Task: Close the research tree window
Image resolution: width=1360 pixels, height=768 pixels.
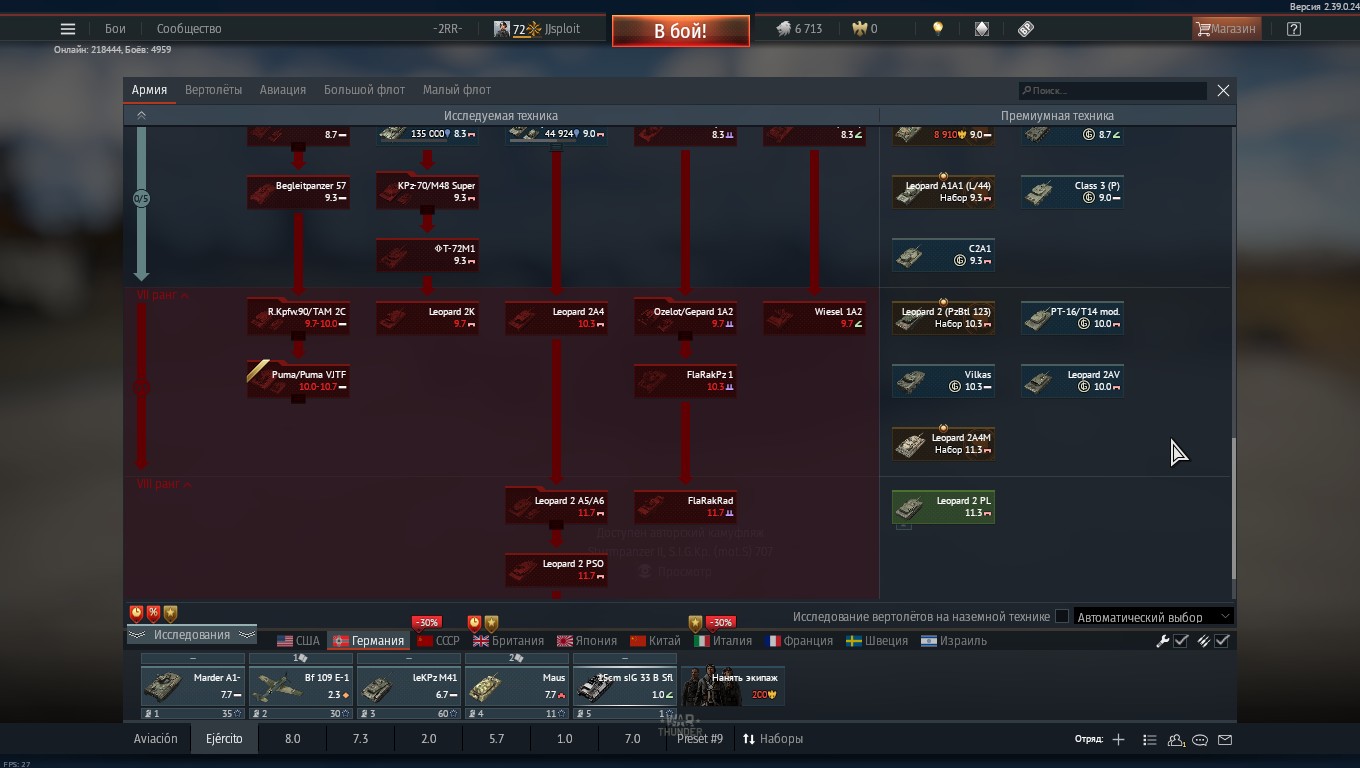Action: point(1223,90)
